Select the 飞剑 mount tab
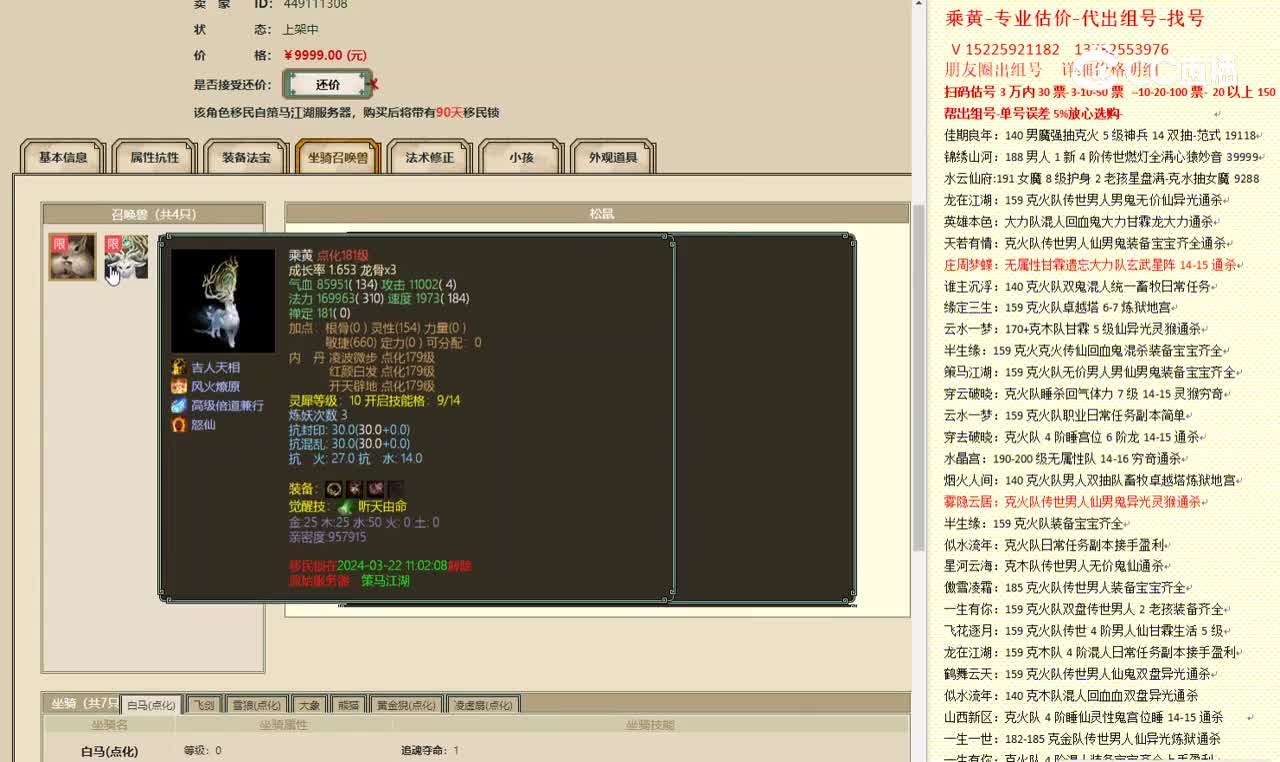 pos(204,705)
